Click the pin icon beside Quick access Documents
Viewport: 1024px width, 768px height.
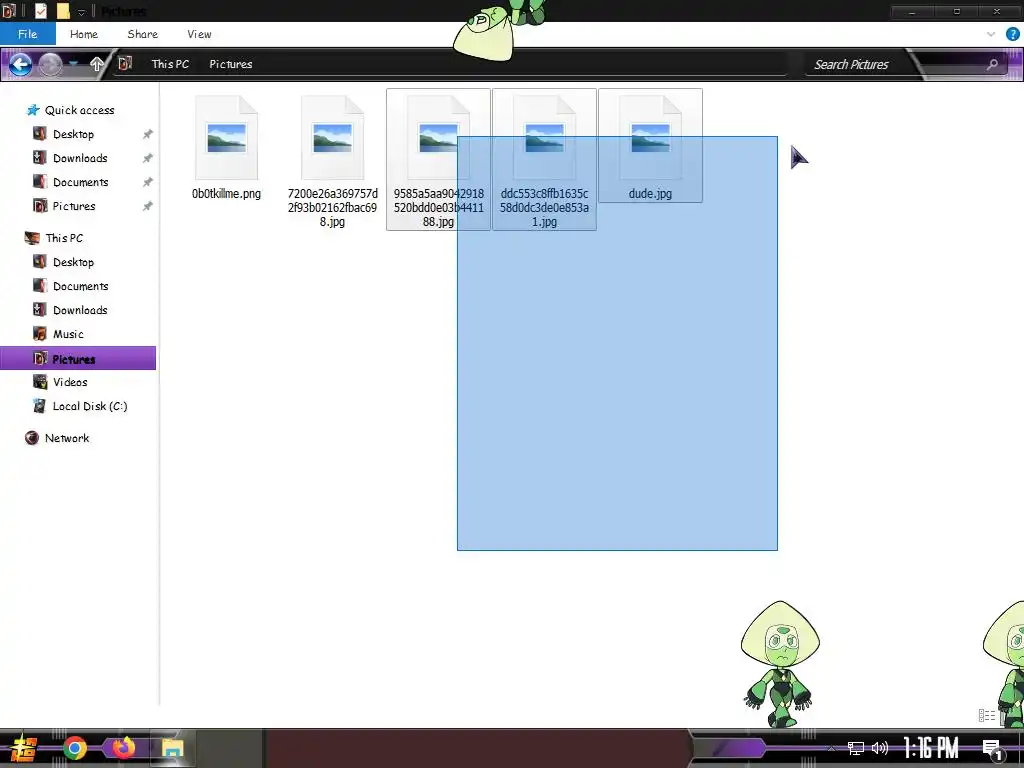(148, 182)
